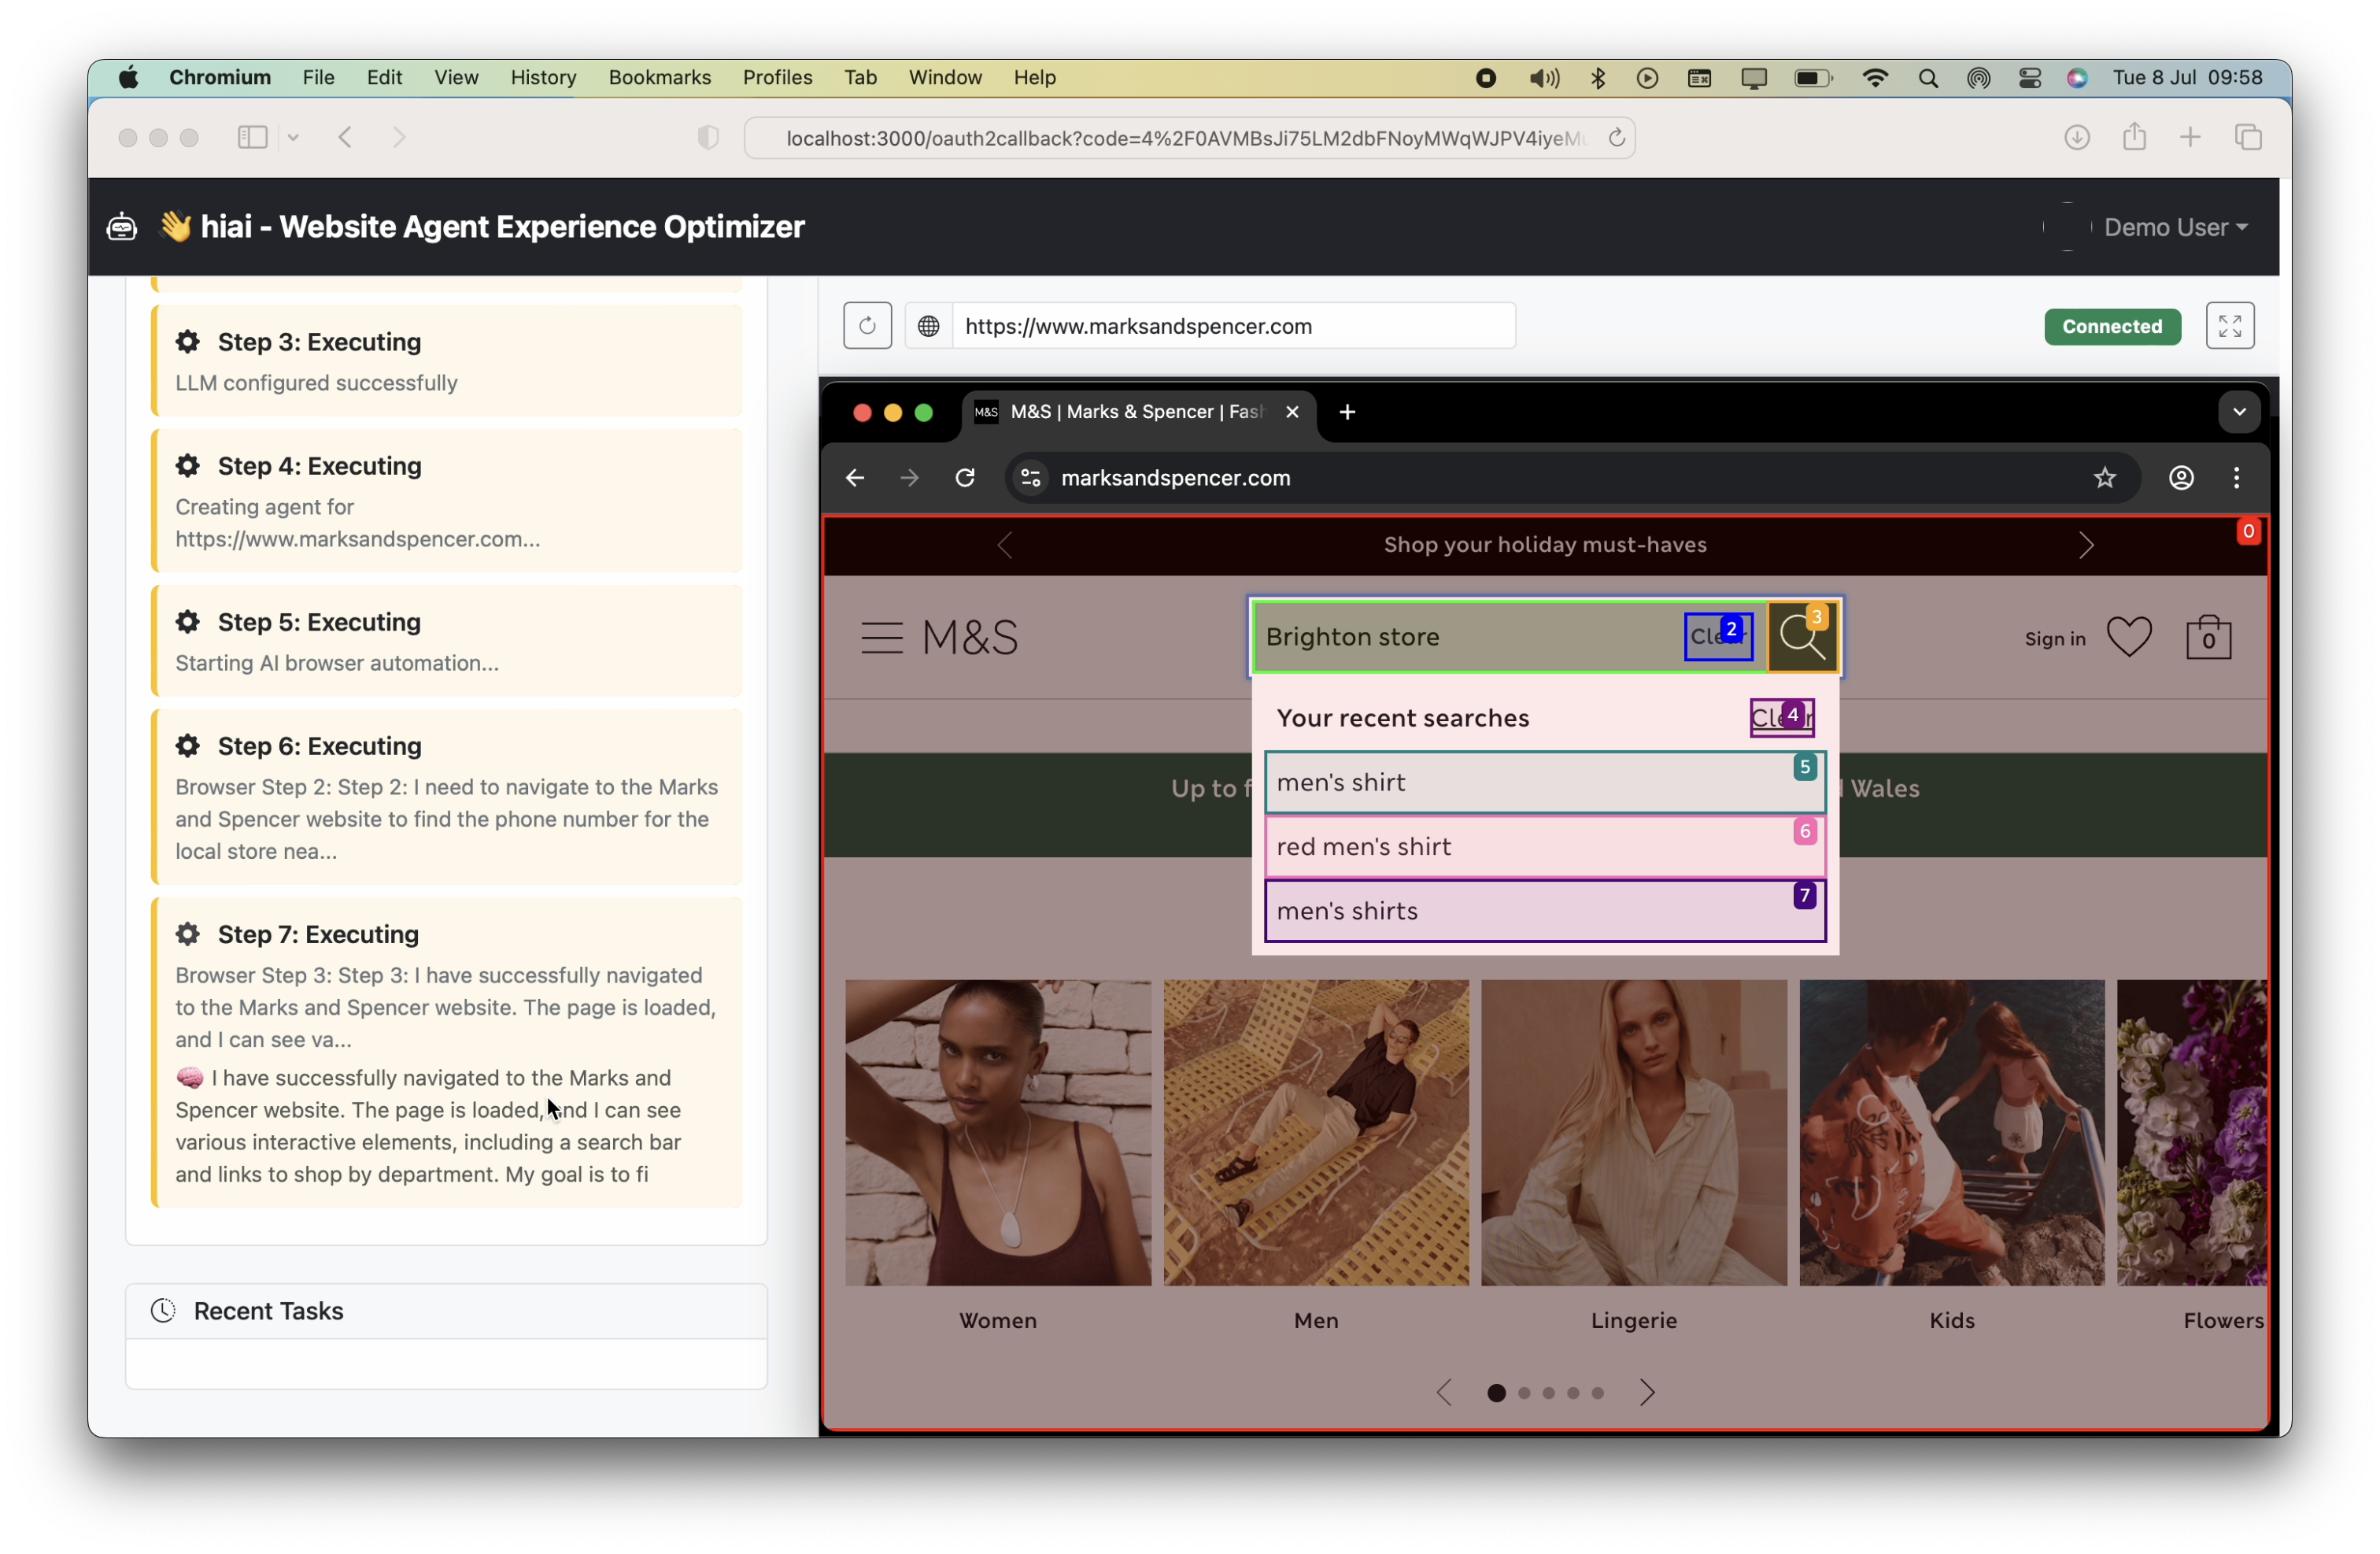Open the Bookmarks menu

click(659, 77)
